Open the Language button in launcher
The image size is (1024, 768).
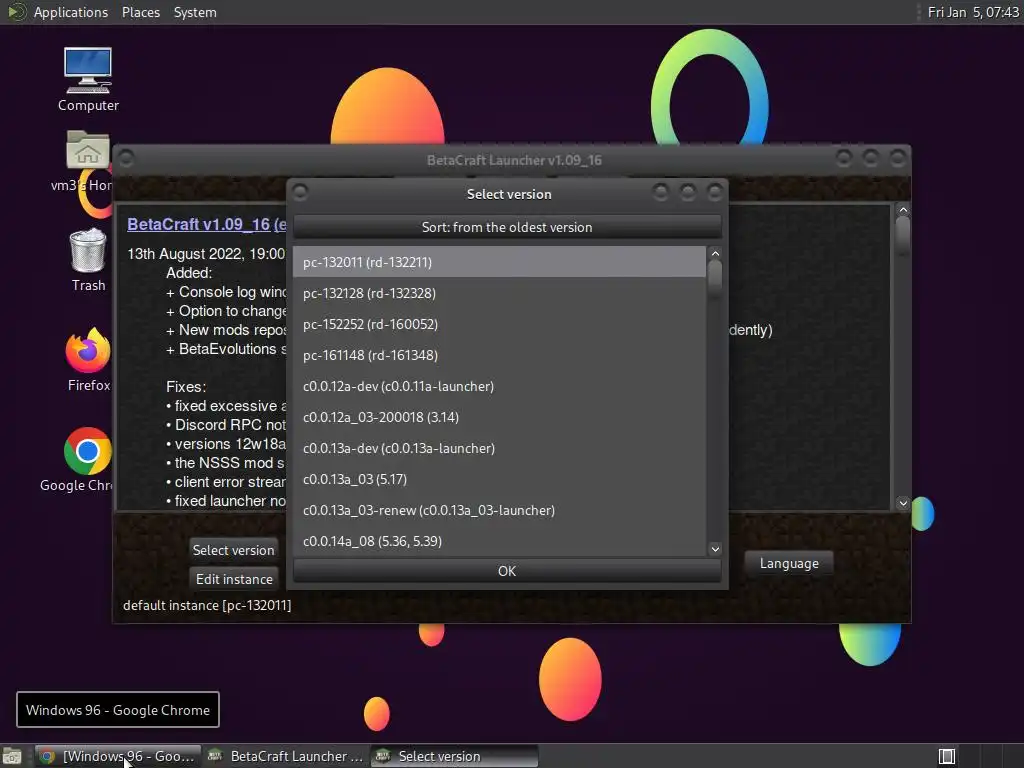(789, 563)
